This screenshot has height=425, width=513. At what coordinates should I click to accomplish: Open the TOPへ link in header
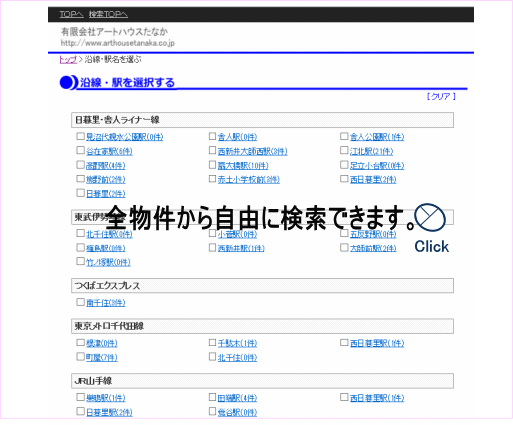coord(71,14)
